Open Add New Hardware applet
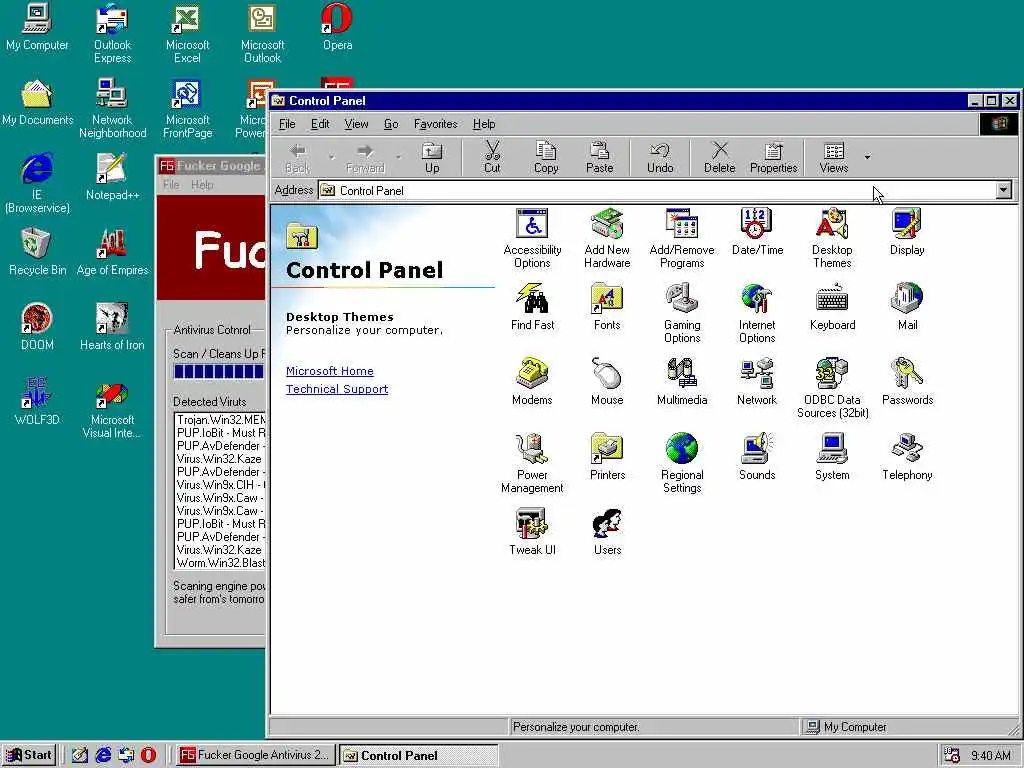This screenshot has height=768, width=1024. click(x=607, y=238)
